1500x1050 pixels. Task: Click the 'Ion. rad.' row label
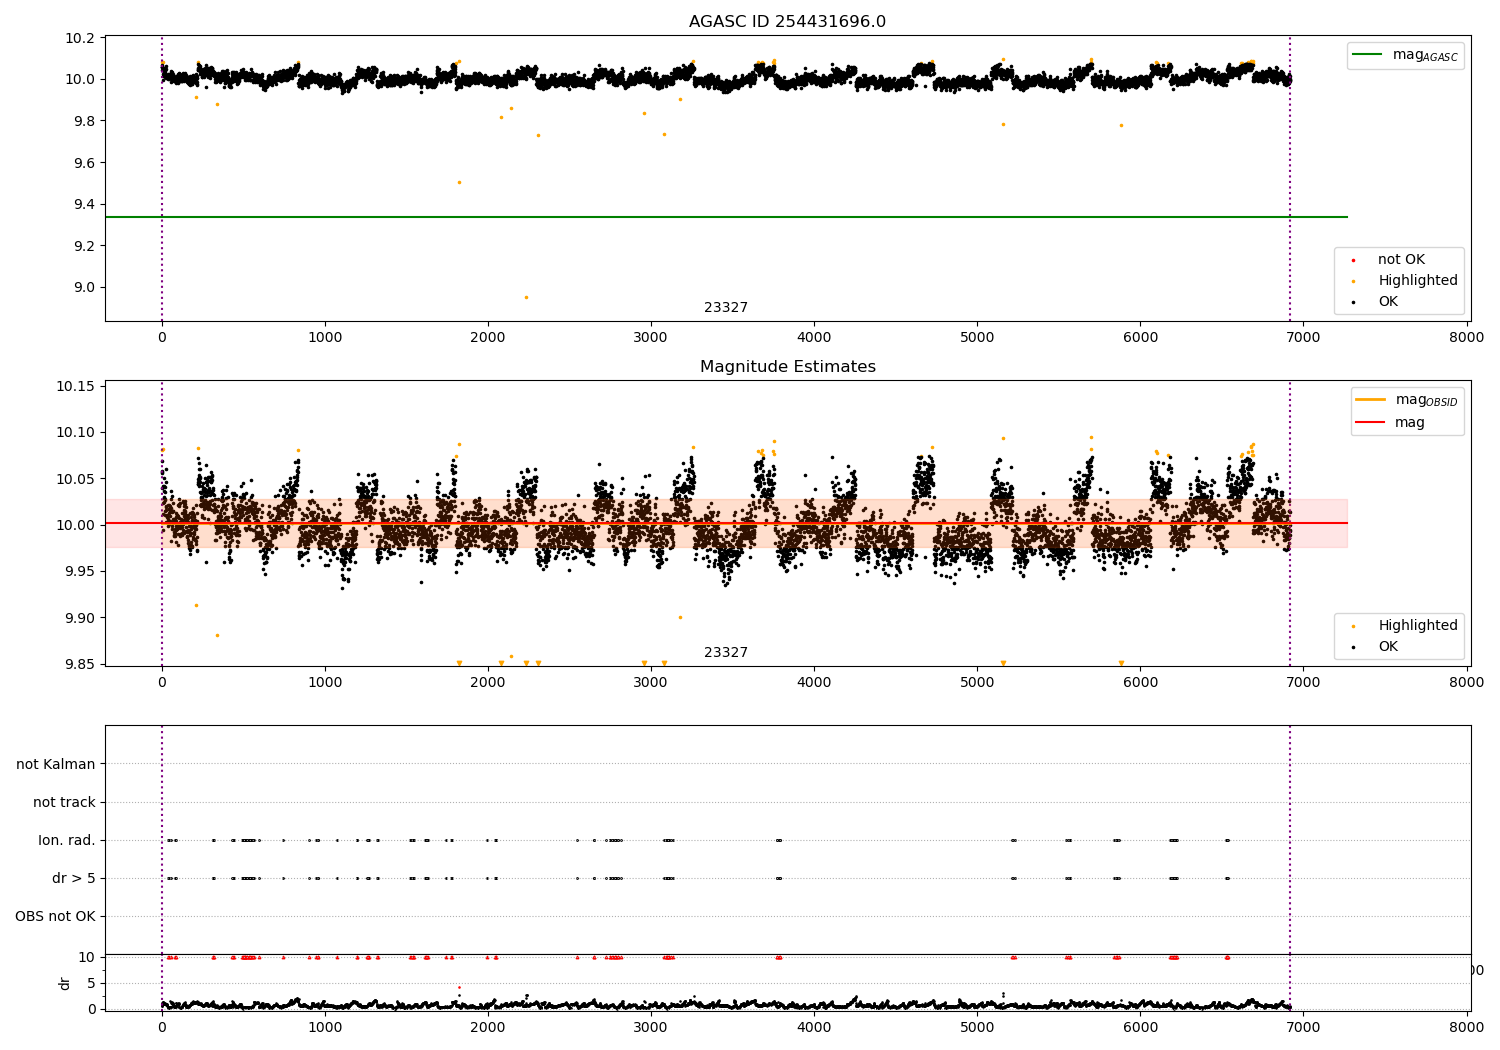[67, 840]
